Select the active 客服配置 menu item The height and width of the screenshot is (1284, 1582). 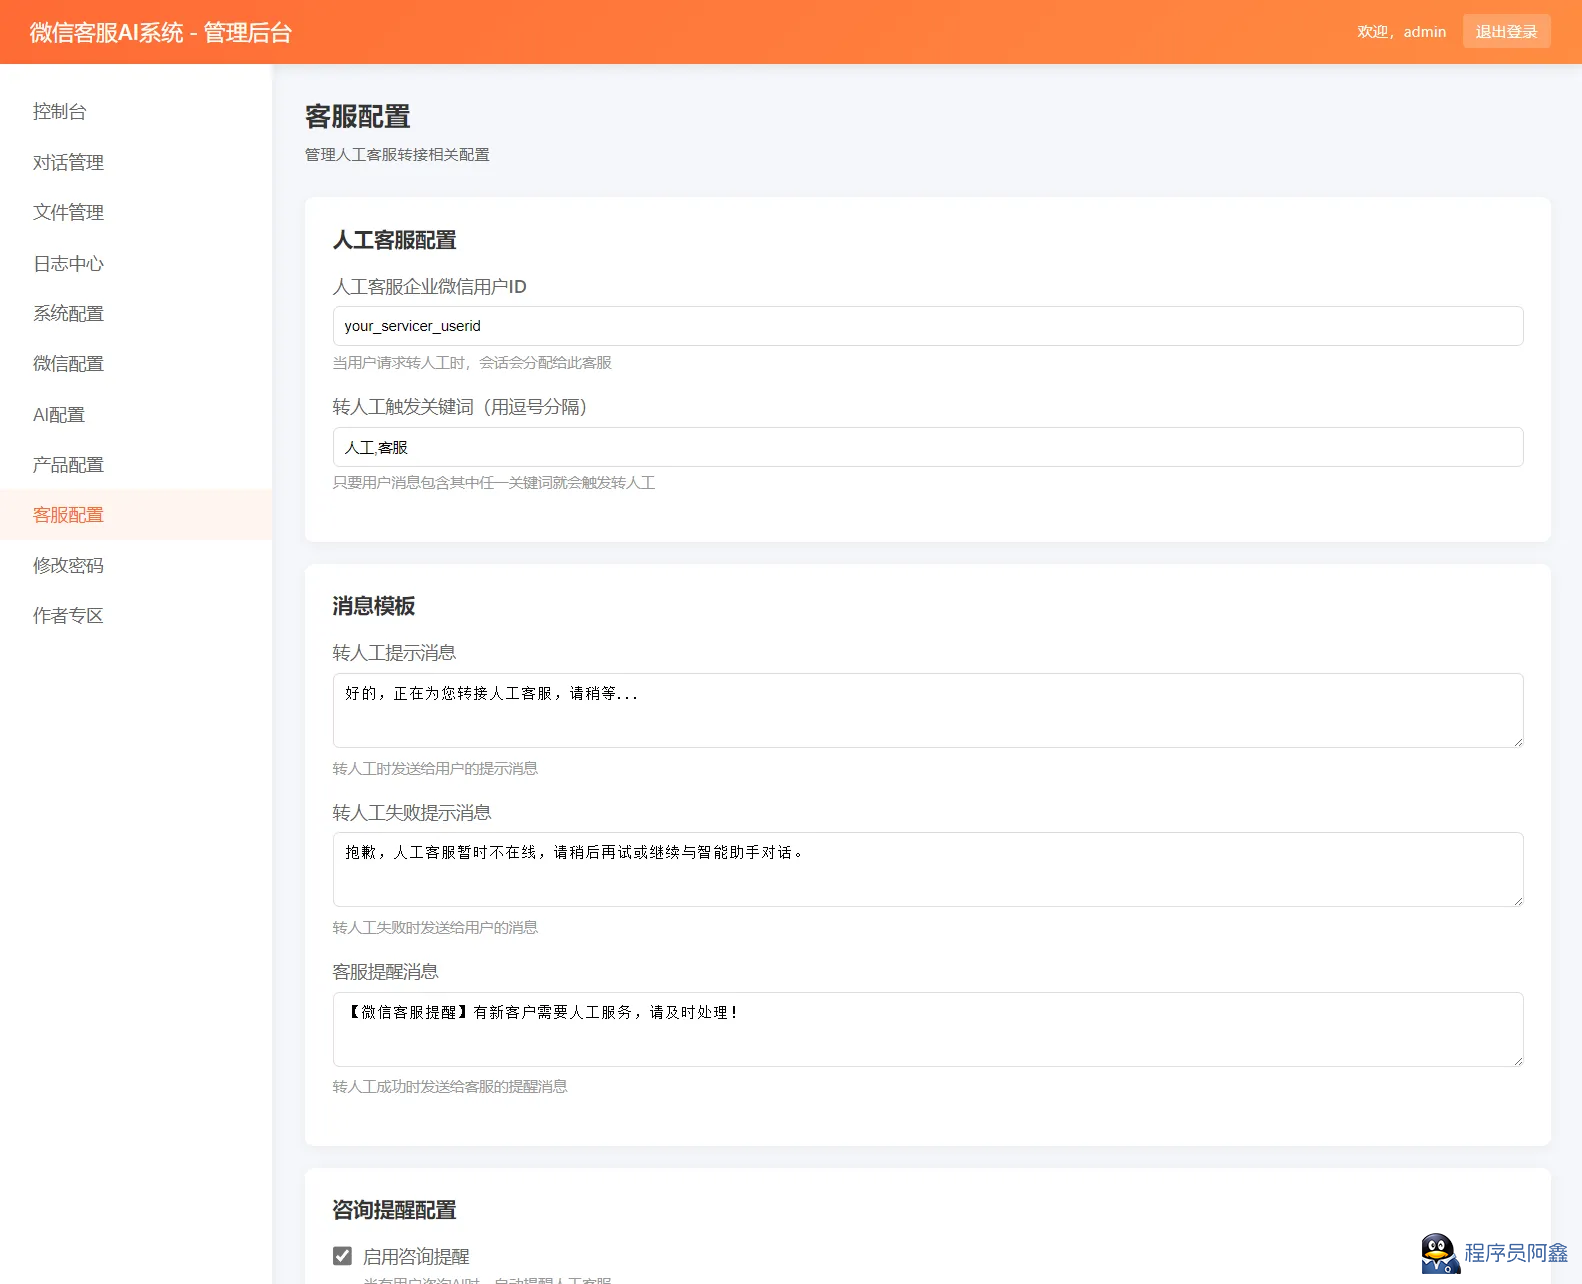point(68,515)
